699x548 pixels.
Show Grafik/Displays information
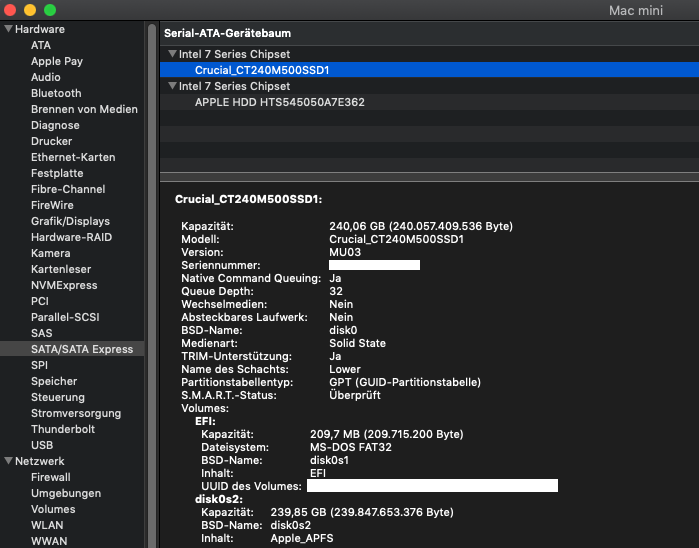70,222
